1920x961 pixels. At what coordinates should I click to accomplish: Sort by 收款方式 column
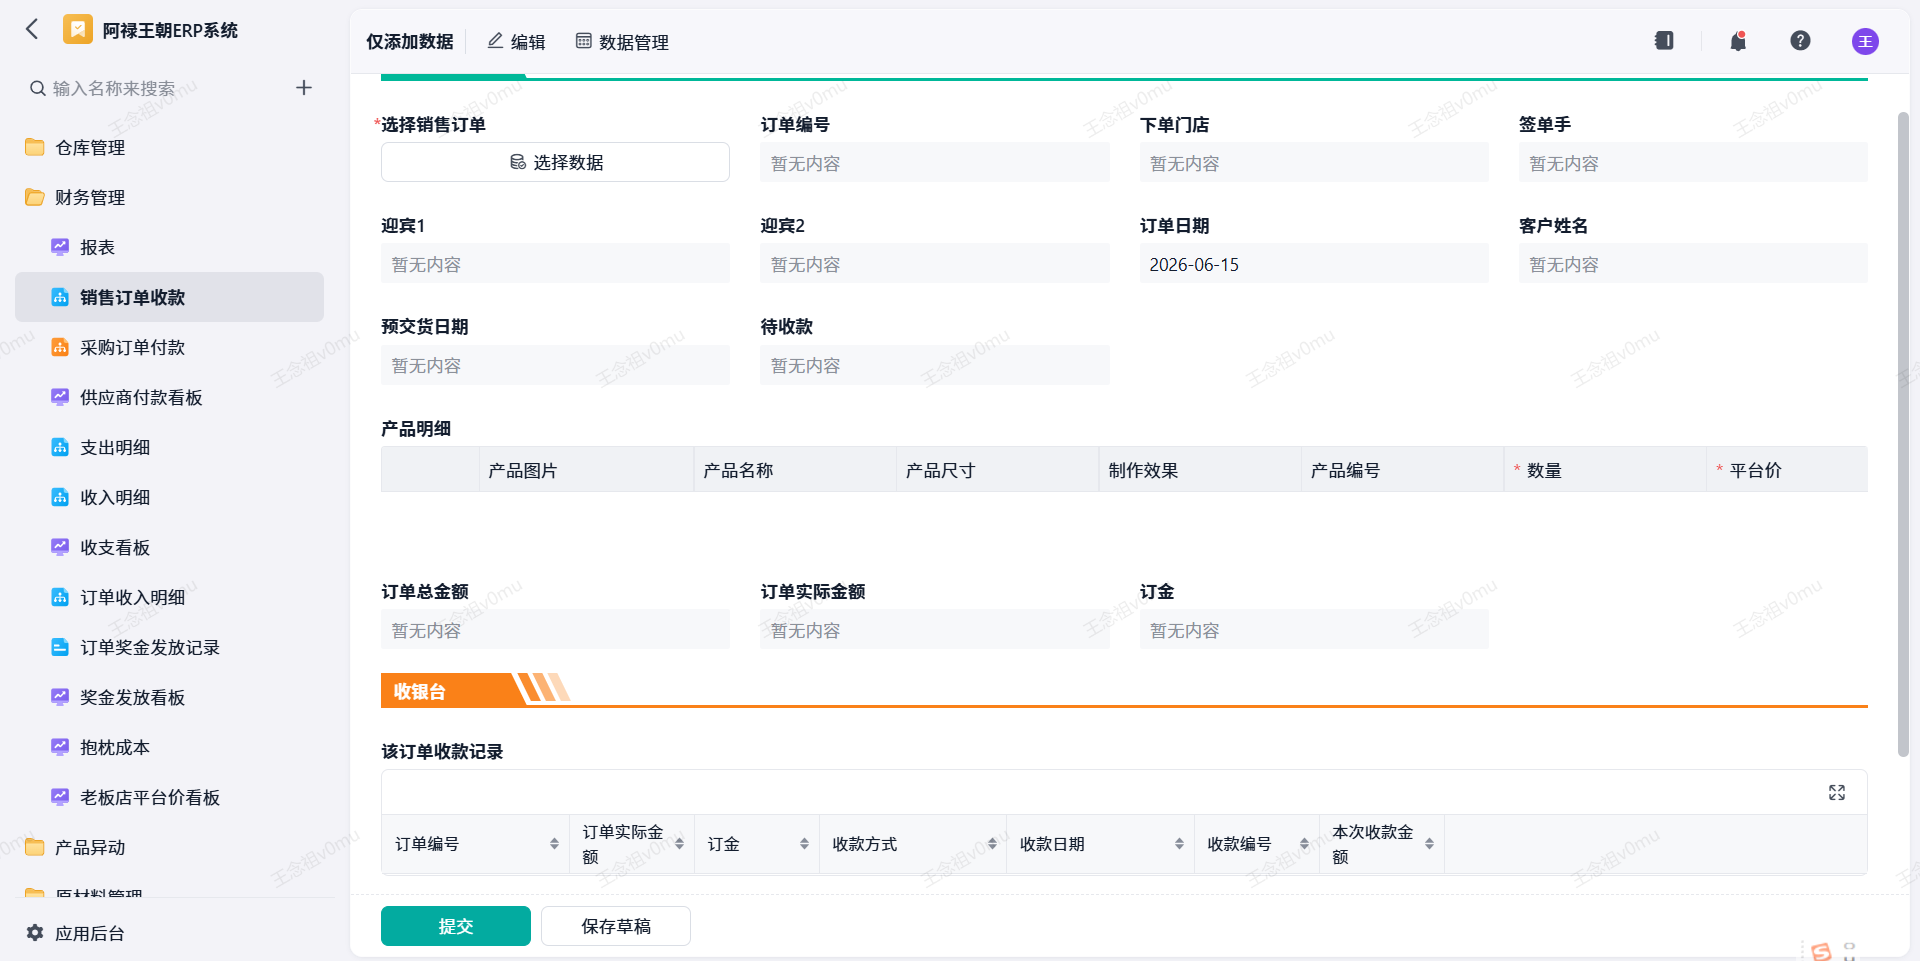(x=992, y=844)
